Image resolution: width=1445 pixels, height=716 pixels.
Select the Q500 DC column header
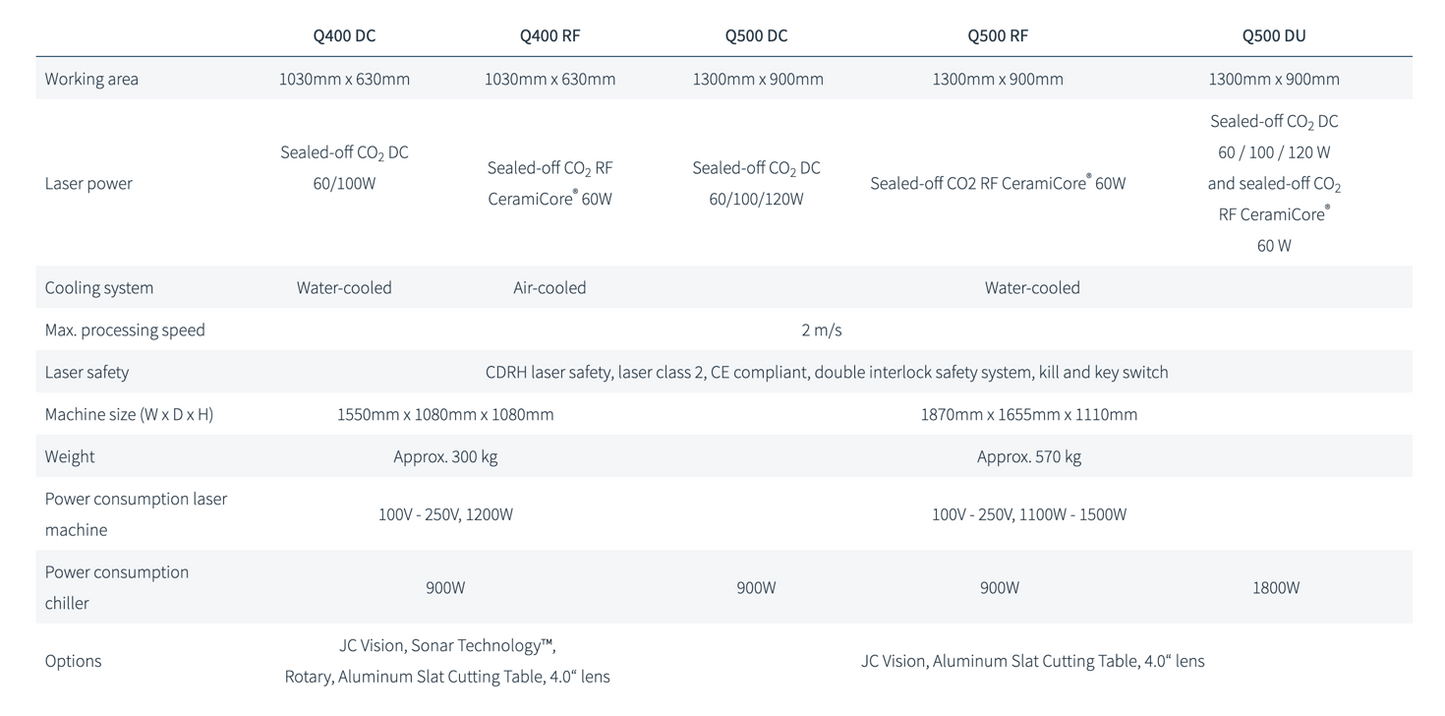756,36
